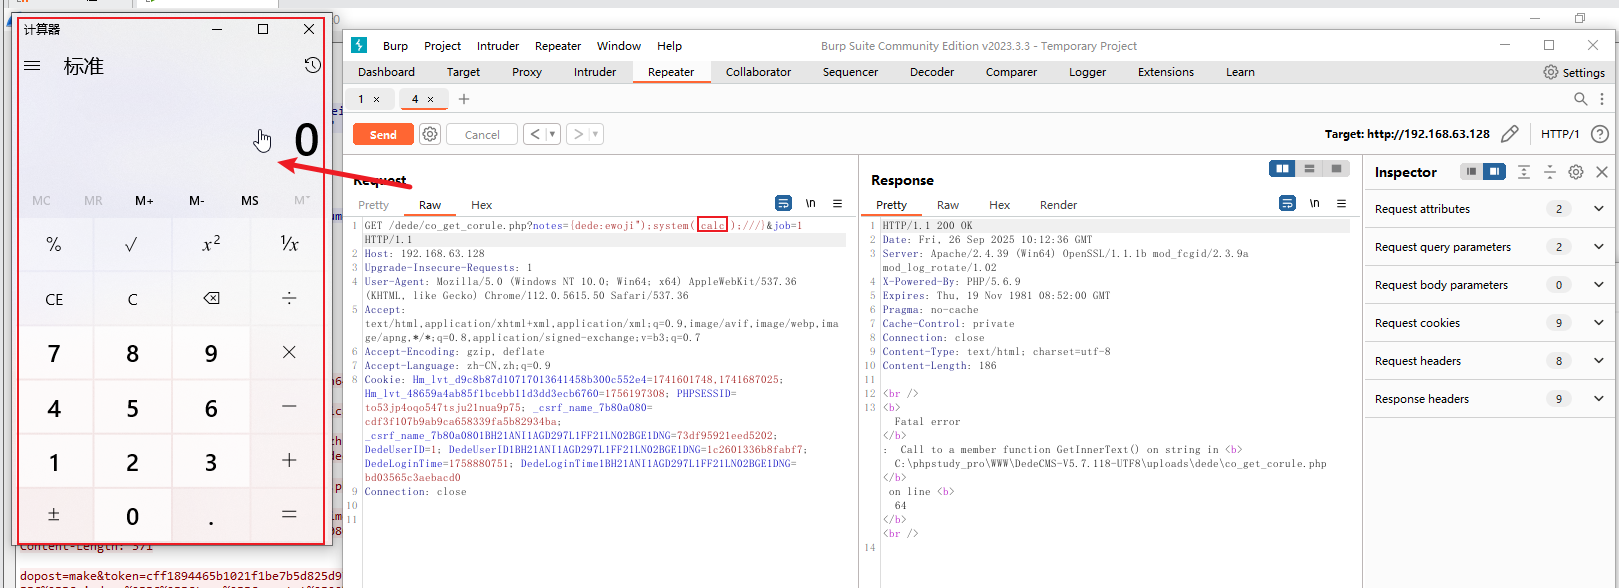1619x588 pixels.
Task: Select tabbed request/response layout
Action: (1336, 168)
